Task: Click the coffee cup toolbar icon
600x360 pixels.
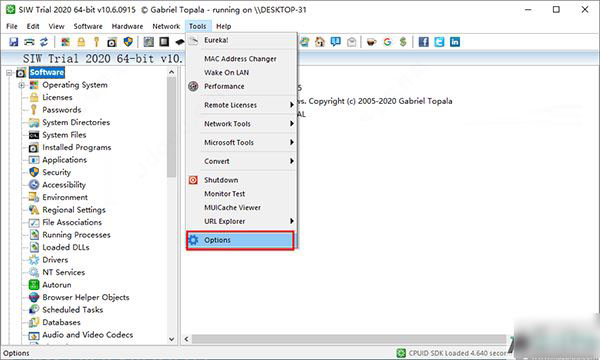Action: [x=371, y=42]
